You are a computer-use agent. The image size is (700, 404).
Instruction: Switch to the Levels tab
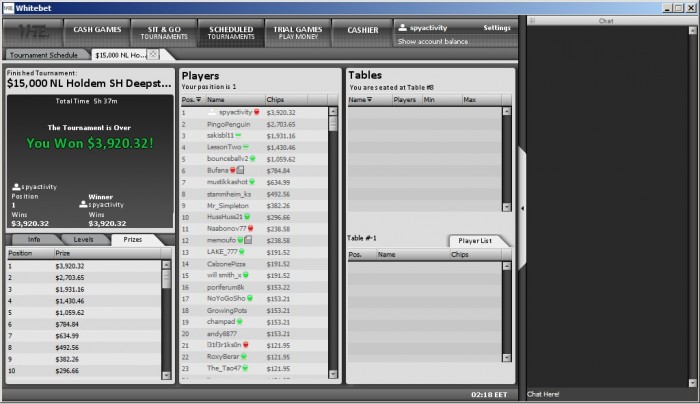83,240
